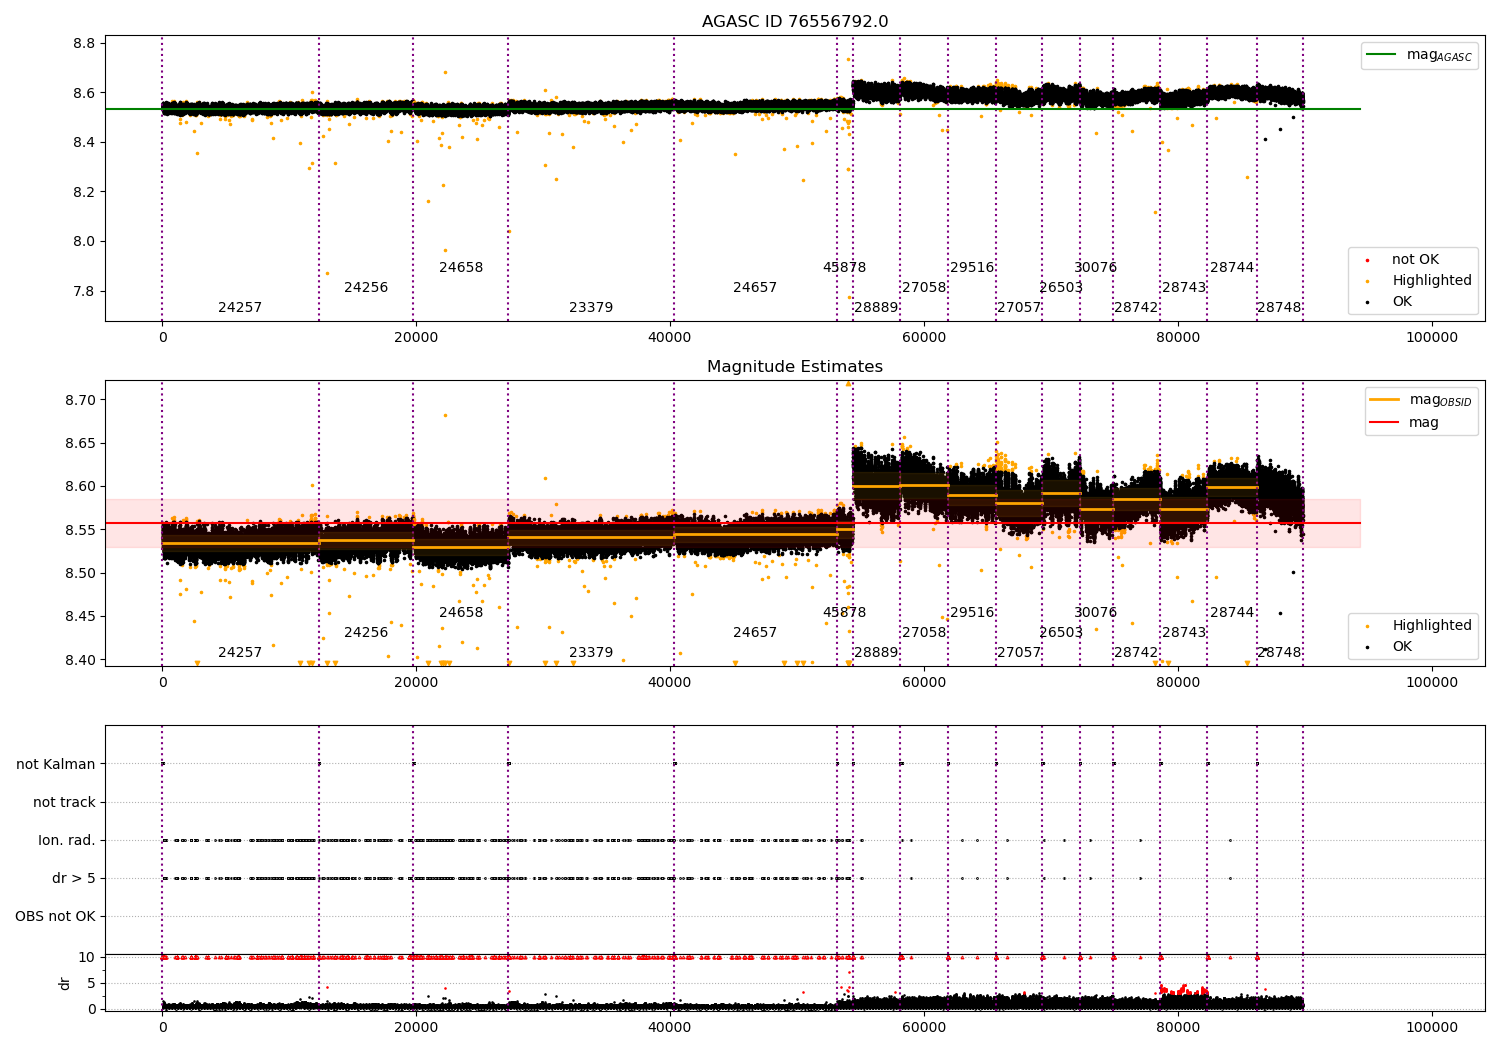Click y-axis tick 8.2 on top plot
This screenshot has height=1050, width=1500.
coord(85,192)
